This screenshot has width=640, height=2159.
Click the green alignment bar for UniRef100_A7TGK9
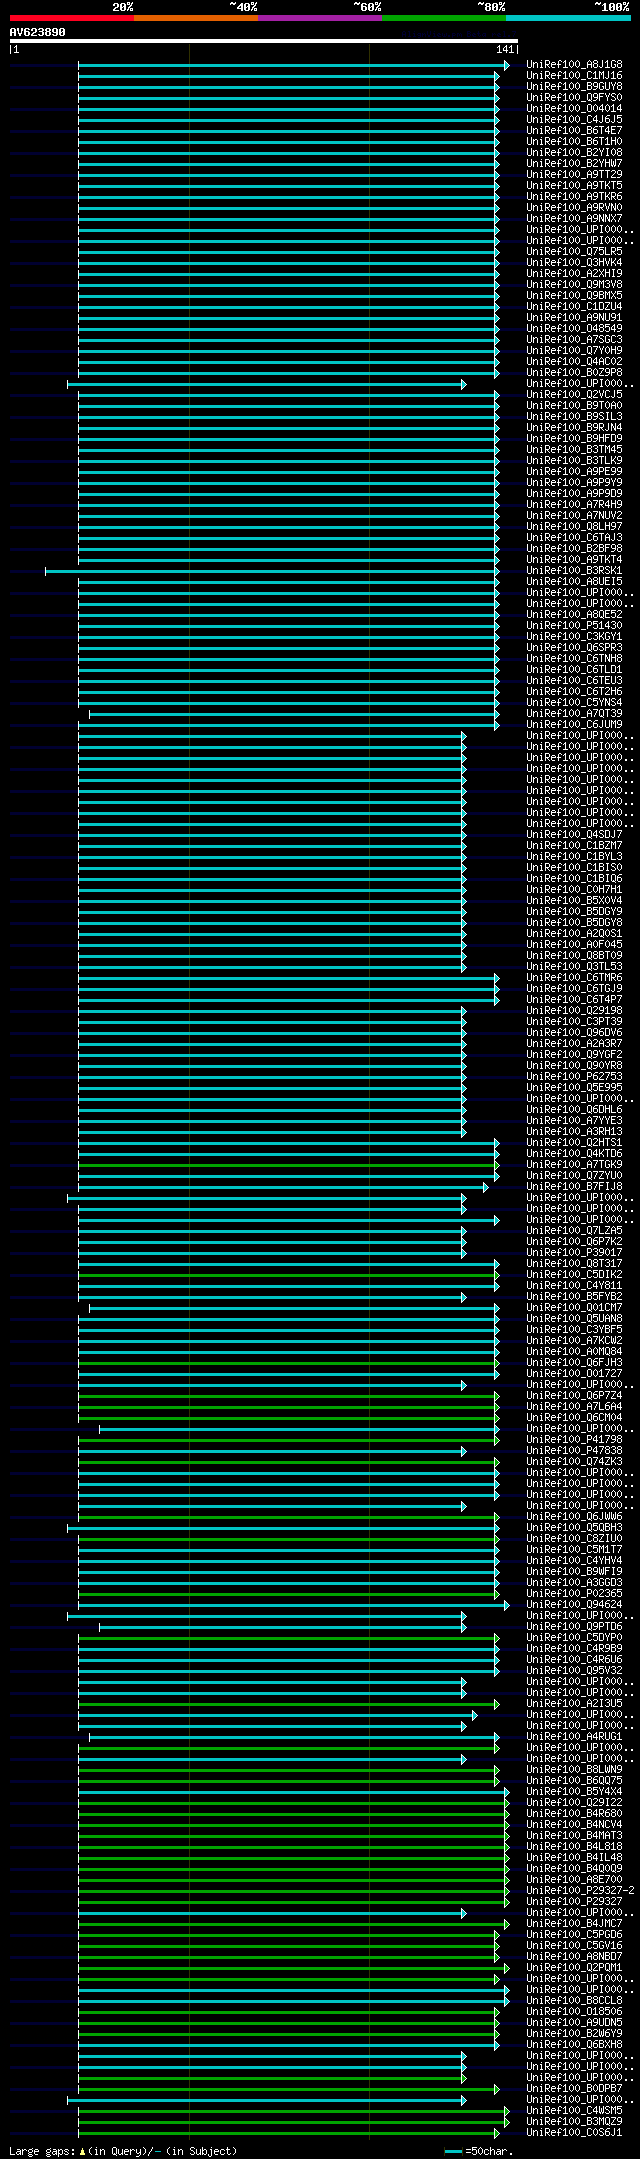288,1166
